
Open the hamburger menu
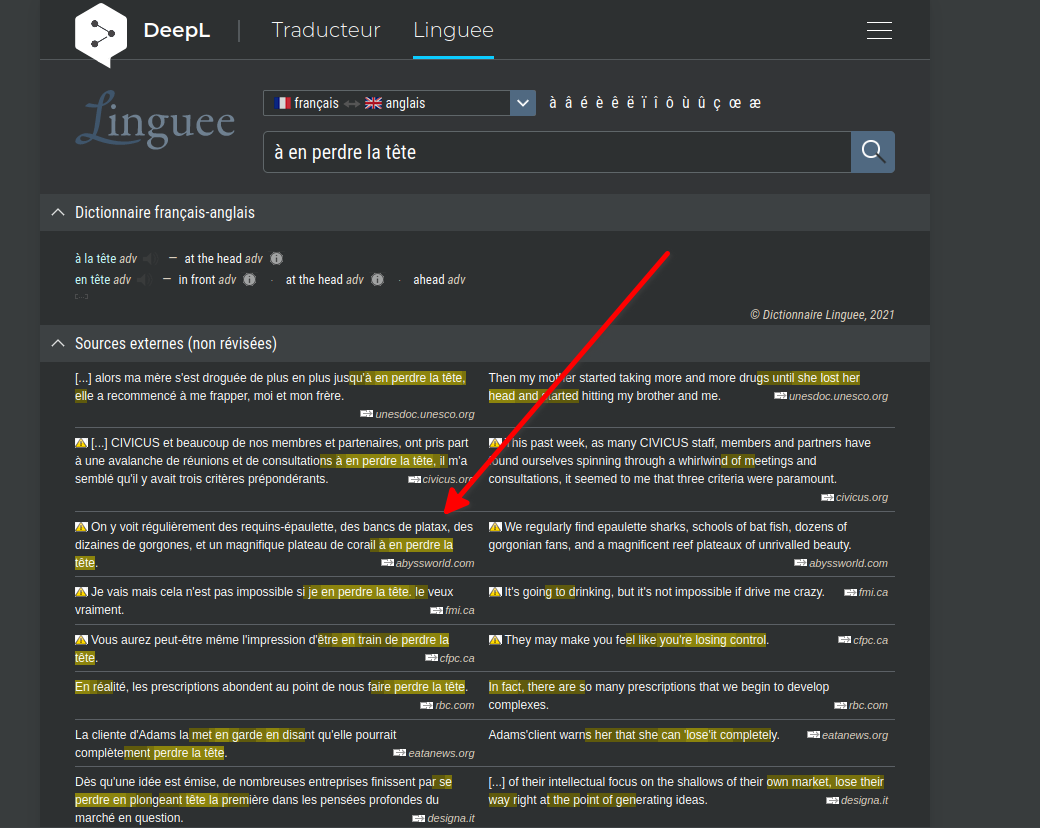(879, 30)
